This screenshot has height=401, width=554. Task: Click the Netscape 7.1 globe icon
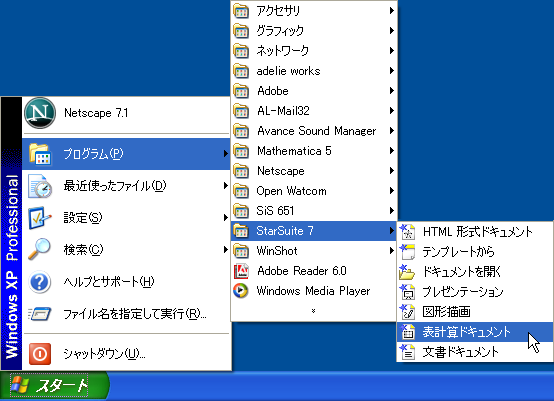click(40, 113)
